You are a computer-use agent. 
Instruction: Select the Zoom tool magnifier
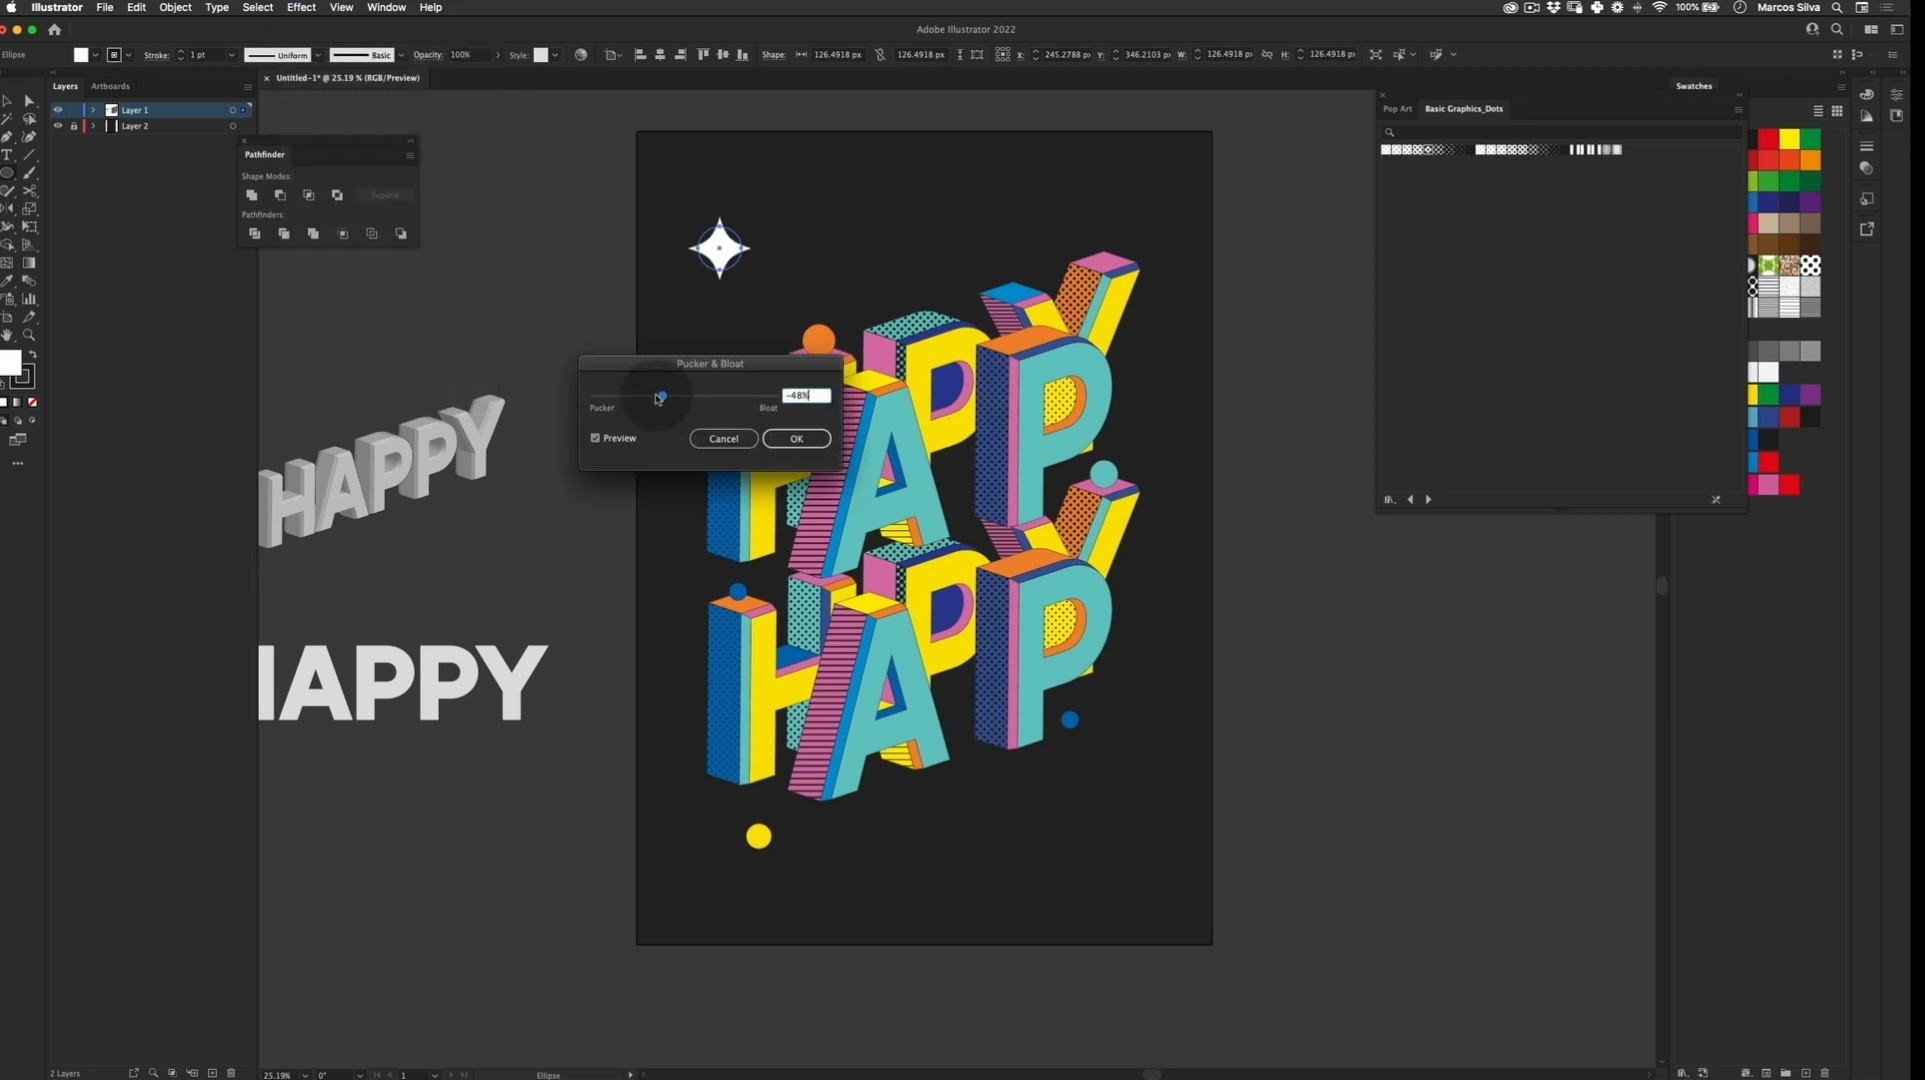(x=29, y=335)
